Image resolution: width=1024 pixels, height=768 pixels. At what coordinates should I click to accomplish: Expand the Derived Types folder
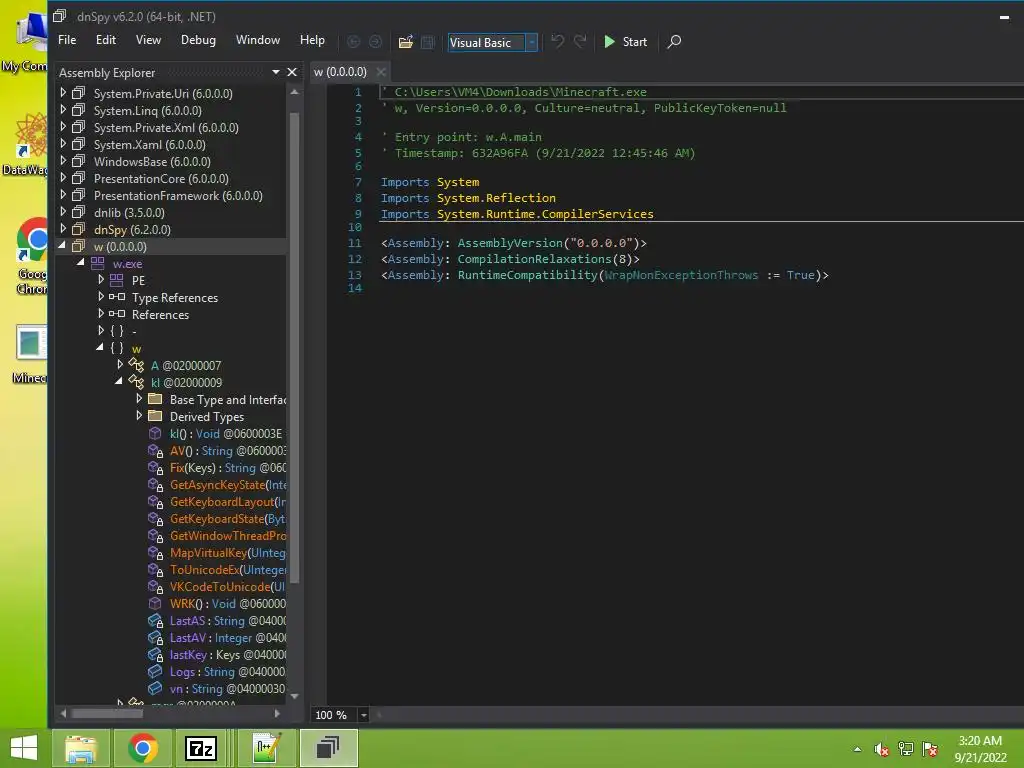[139, 415]
